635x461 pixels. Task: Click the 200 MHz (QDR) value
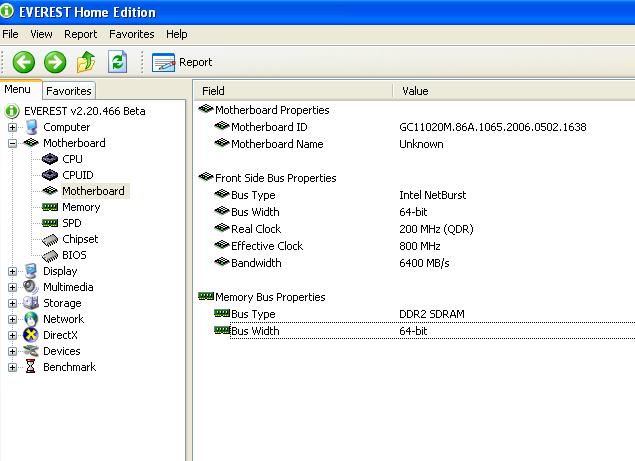pyautogui.click(x=436, y=229)
